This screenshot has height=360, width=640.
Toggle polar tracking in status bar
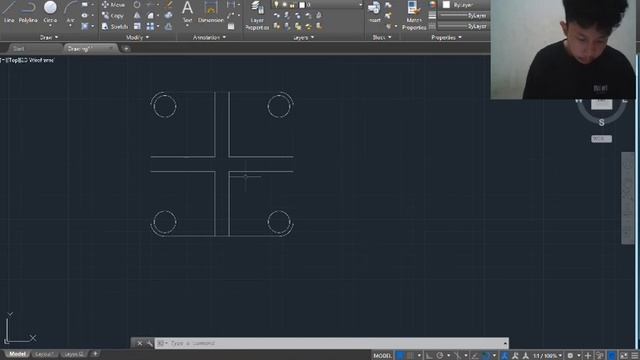tap(440, 356)
